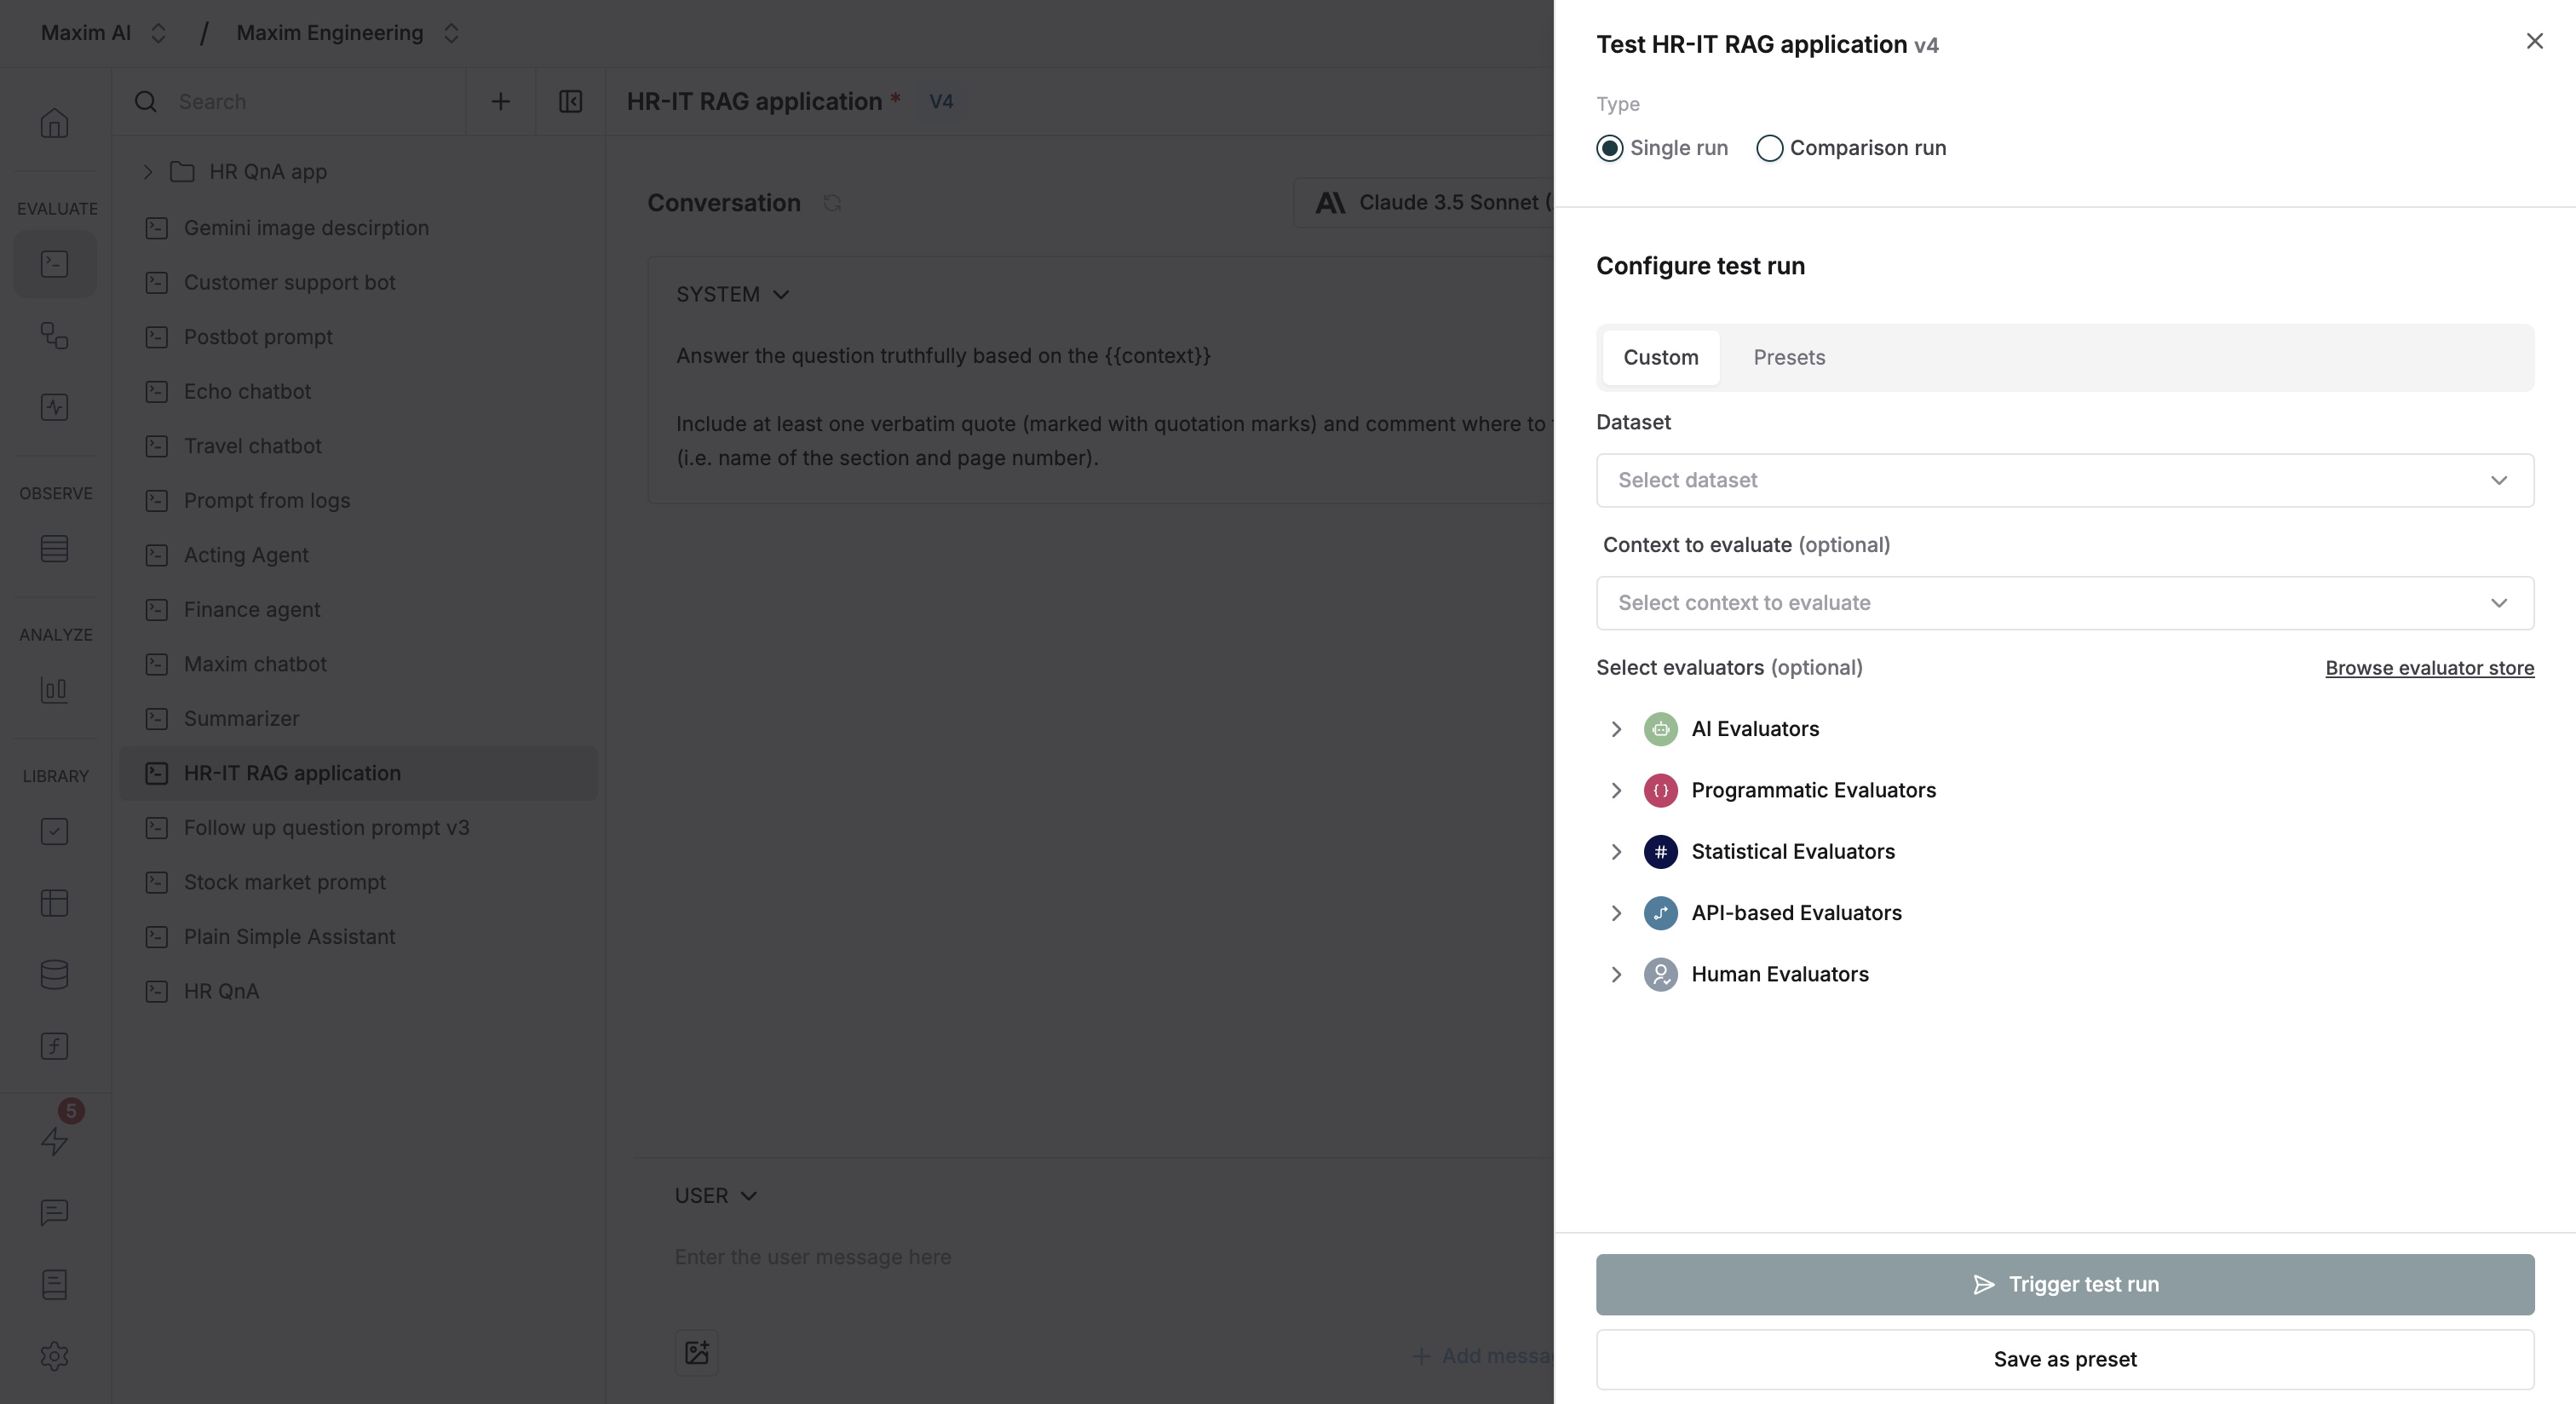Open the HR-IT RAG application prompt
Screen dimensions: 2576x1404
pyautogui.click(x=291, y=772)
